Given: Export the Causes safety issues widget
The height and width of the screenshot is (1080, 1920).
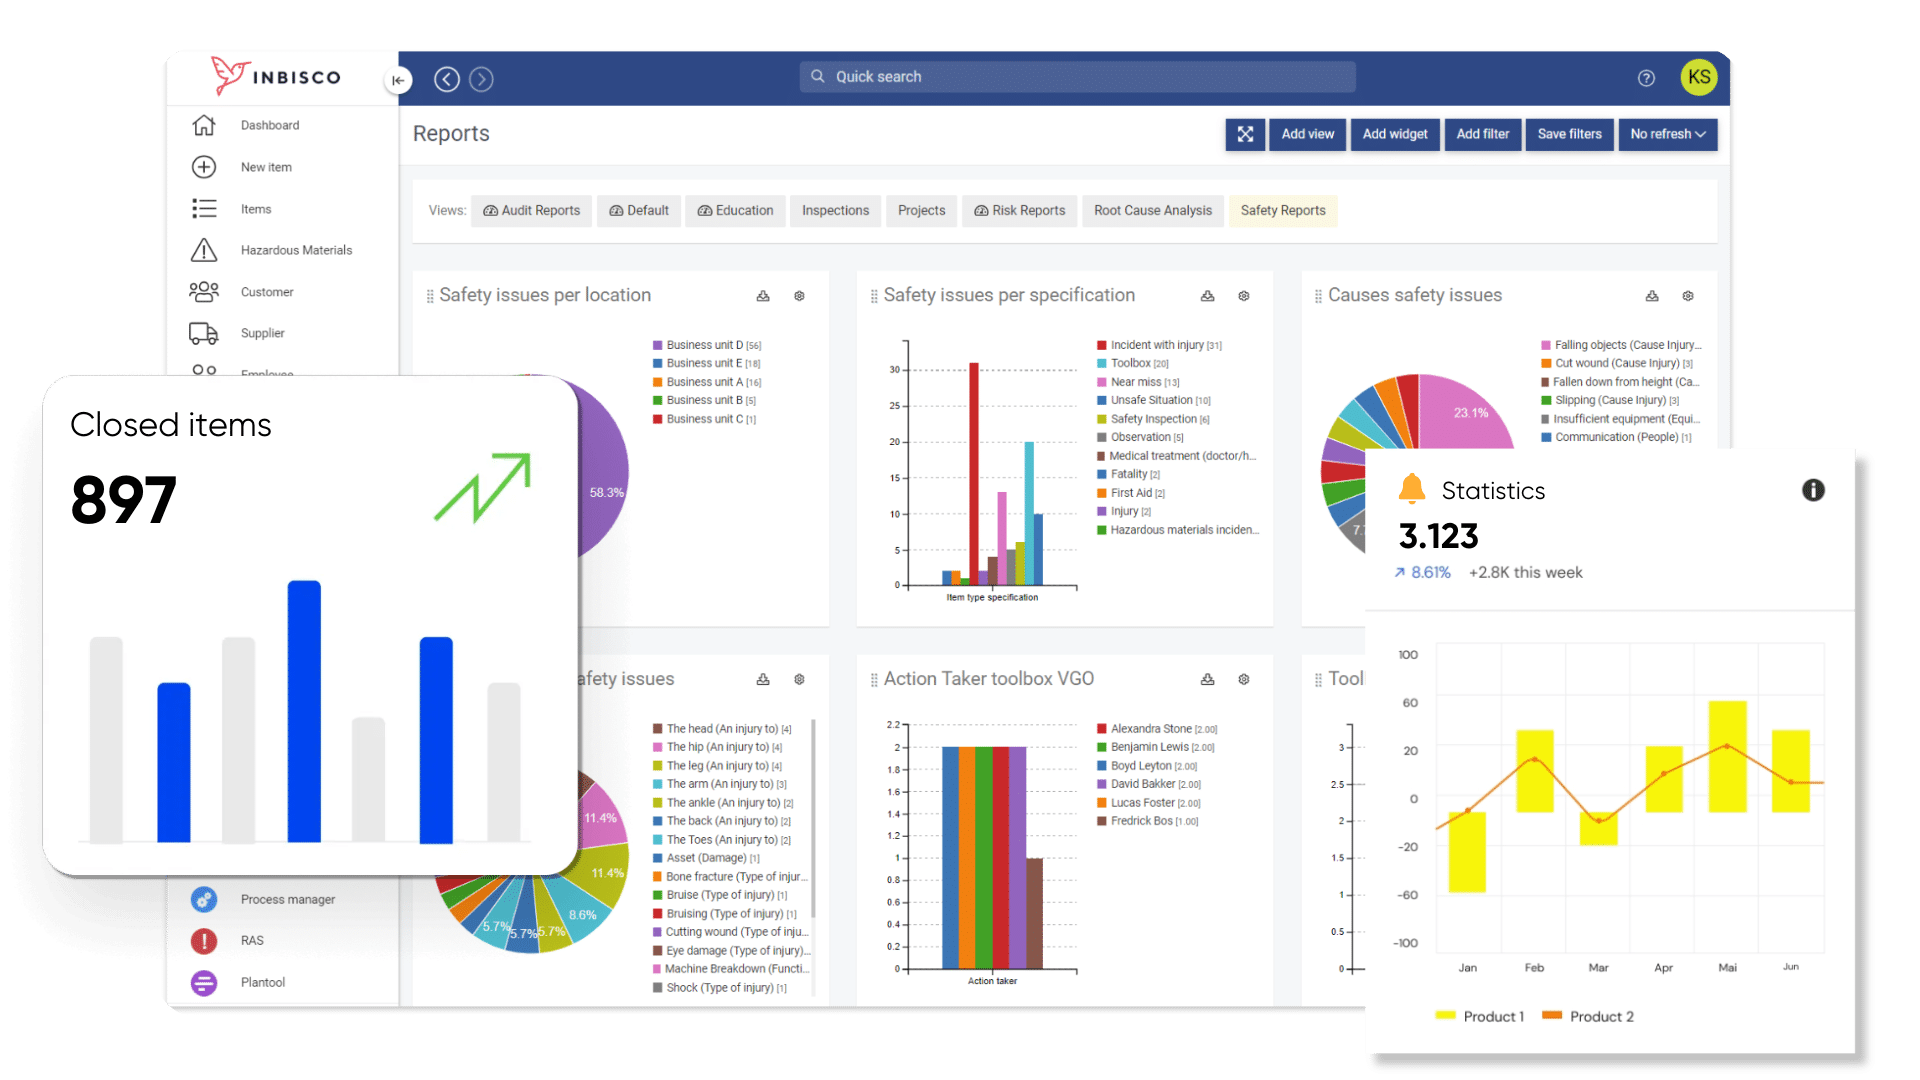Looking at the screenshot, I should [1651, 296].
